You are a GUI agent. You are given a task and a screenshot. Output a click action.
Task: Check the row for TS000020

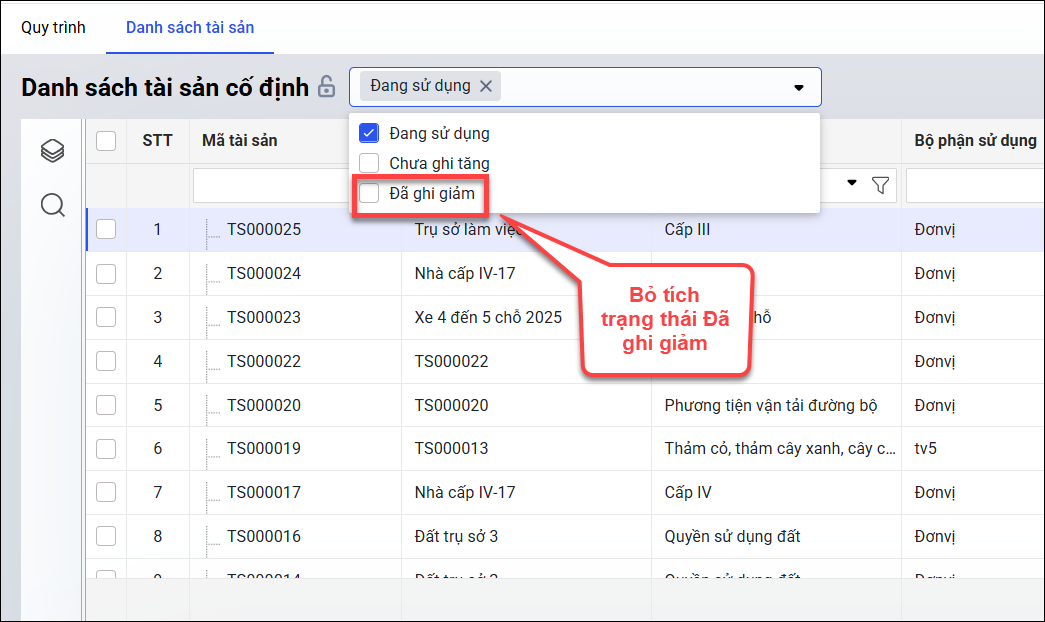[106, 405]
